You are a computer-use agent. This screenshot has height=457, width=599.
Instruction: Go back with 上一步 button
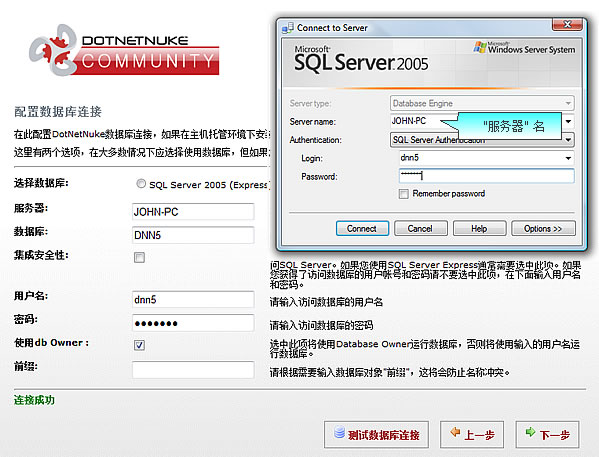[472, 434]
